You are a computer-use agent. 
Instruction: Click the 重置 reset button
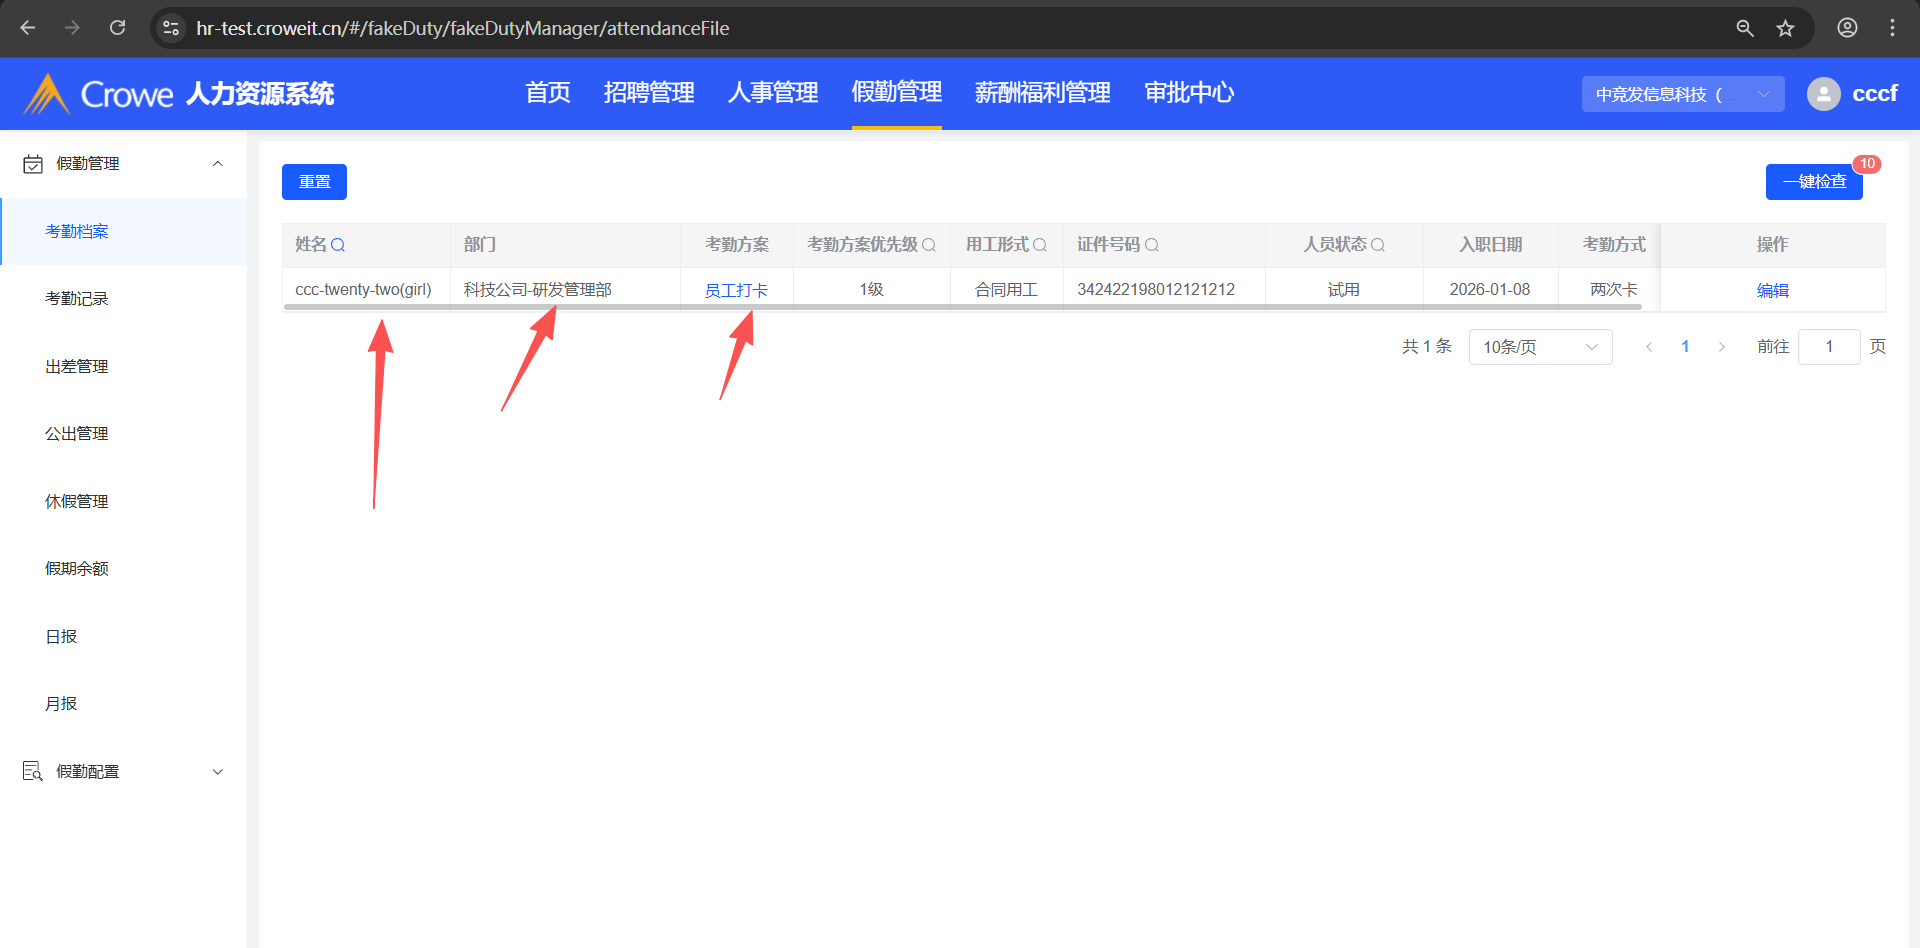314,182
